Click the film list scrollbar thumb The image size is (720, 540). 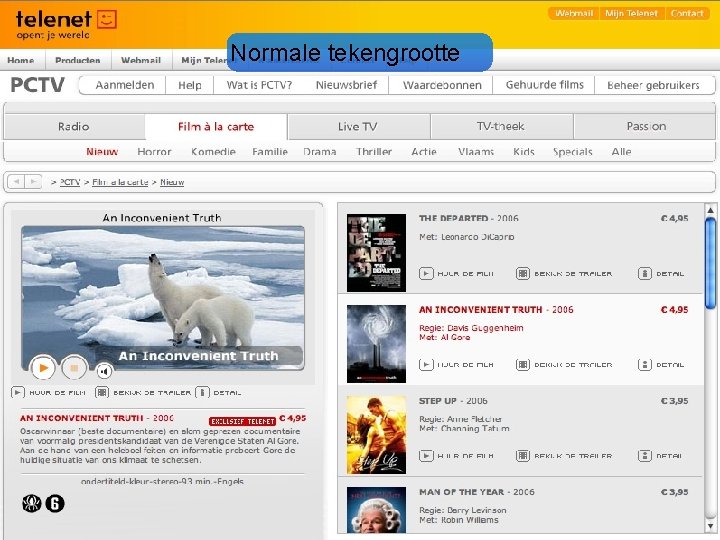(x=710, y=263)
